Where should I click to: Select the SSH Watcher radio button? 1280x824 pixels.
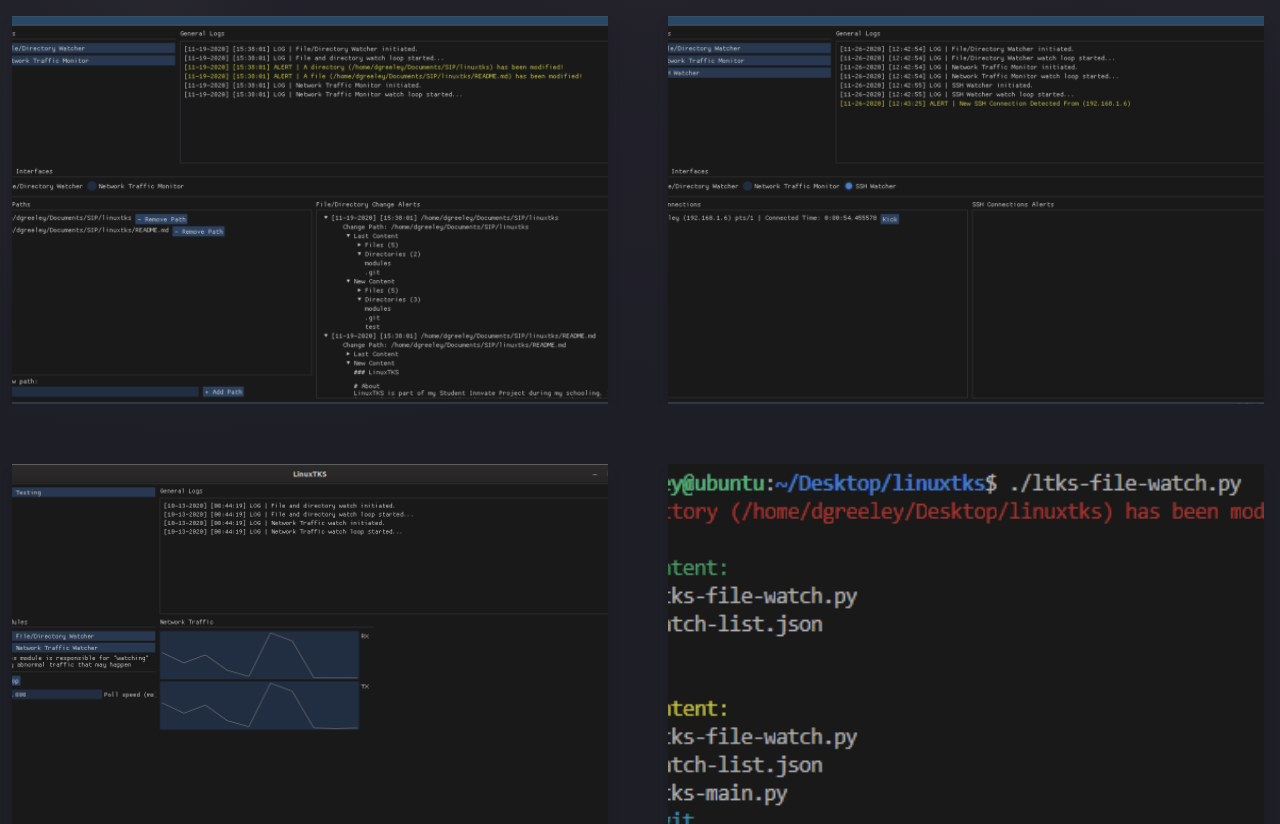pyautogui.click(x=849, y=186)
